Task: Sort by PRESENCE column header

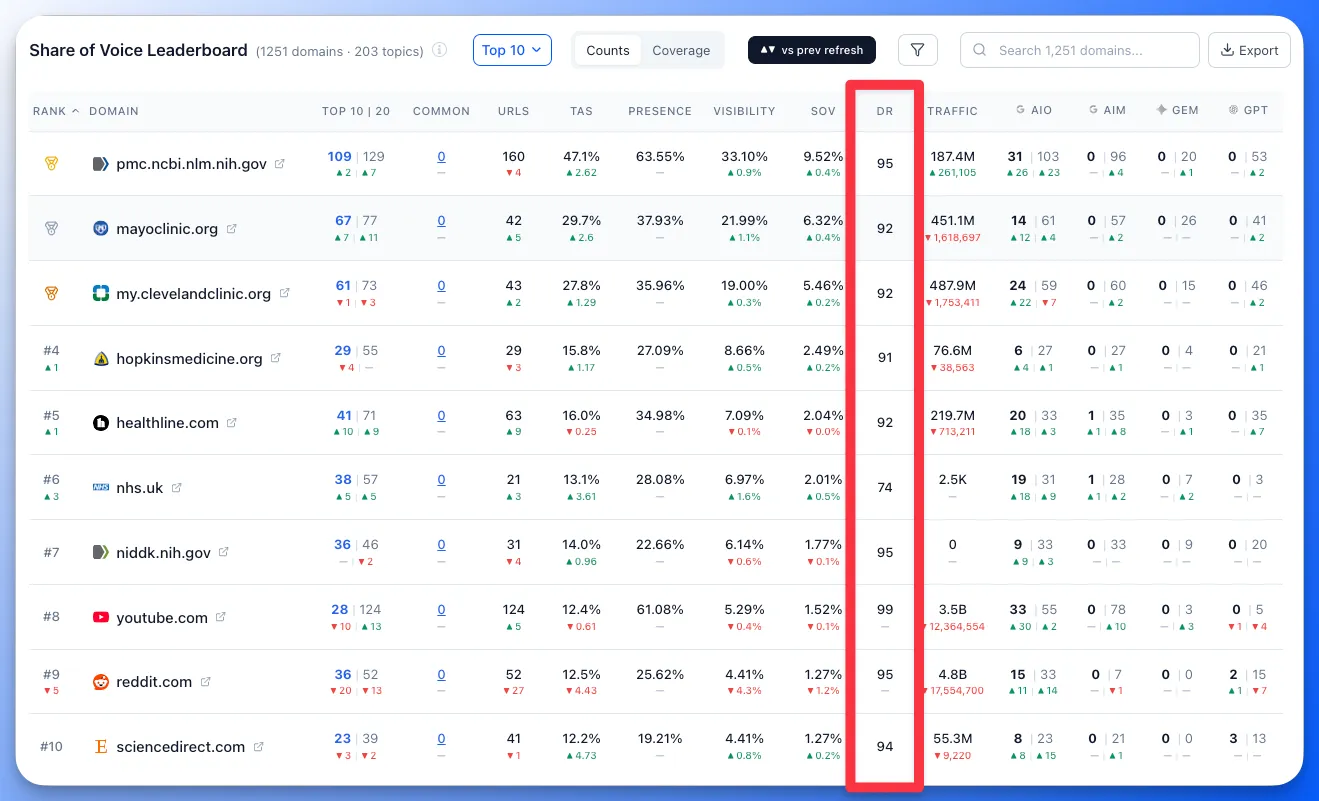Action: point(660,111)
